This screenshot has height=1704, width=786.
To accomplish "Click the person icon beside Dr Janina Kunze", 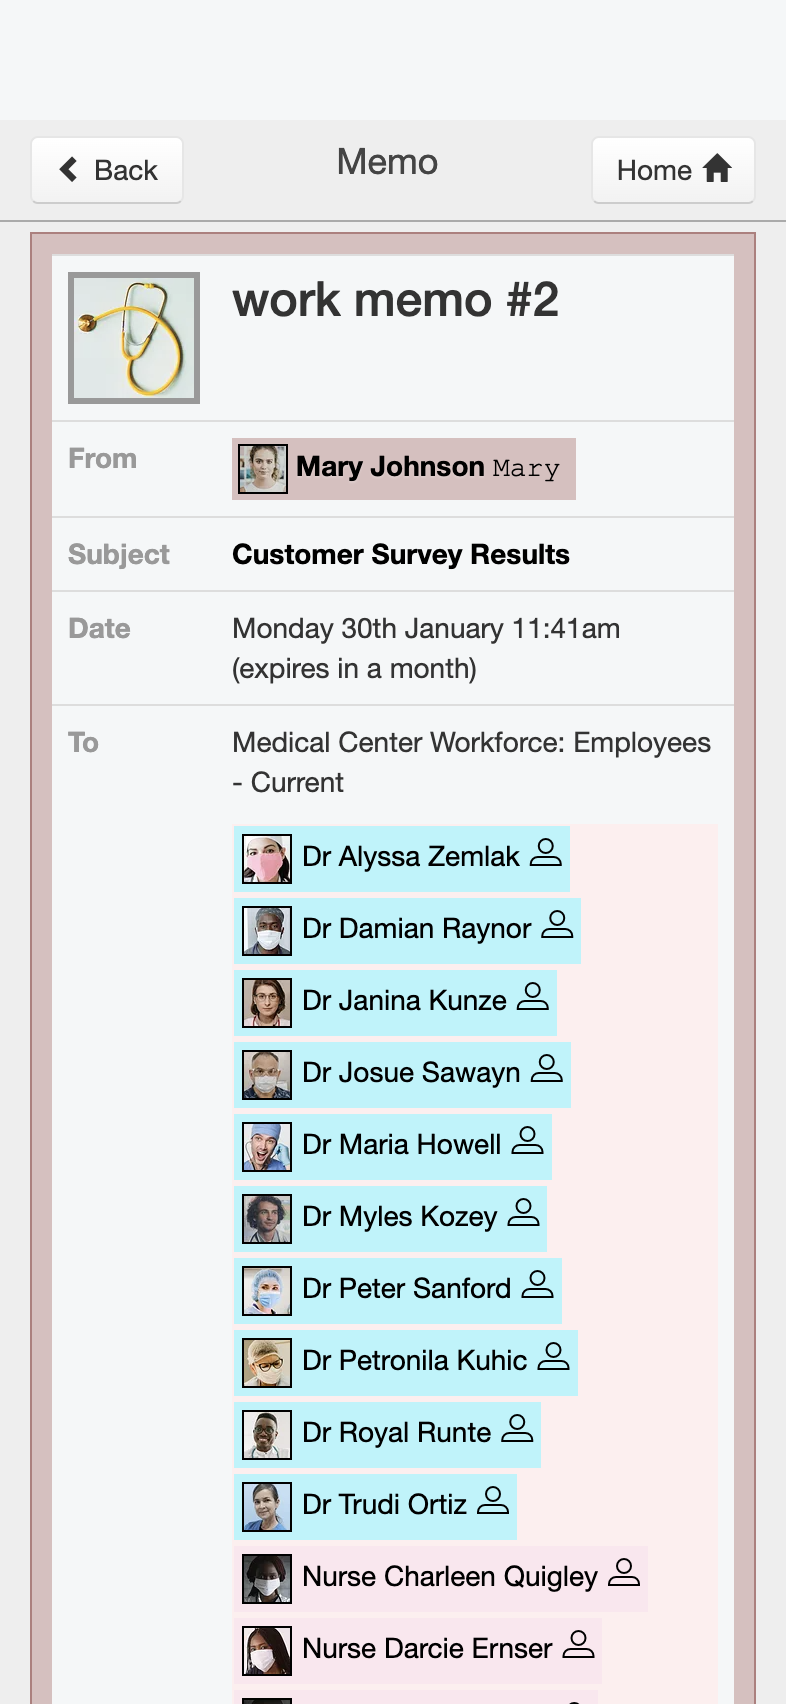I will click(x=533, y=997).
